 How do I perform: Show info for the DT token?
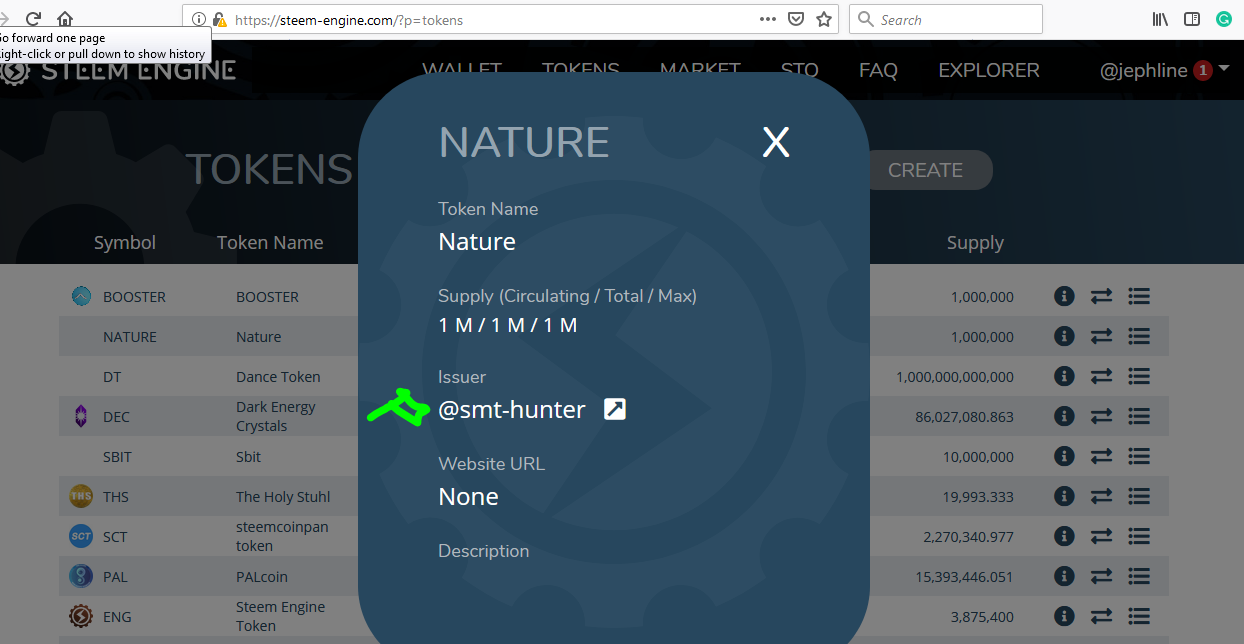(x=1065, y=376)
